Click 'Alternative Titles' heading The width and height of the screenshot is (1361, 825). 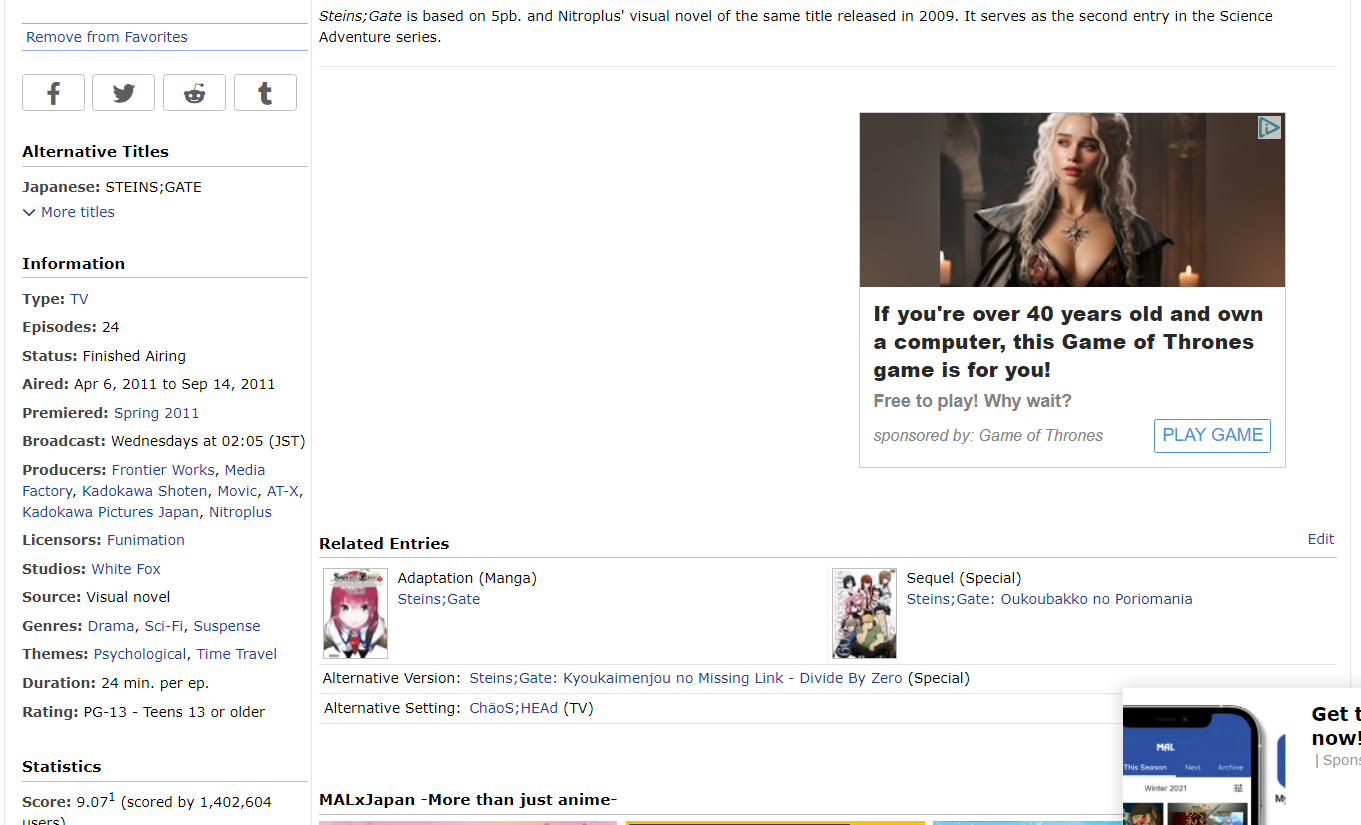[x=95, y=152]
